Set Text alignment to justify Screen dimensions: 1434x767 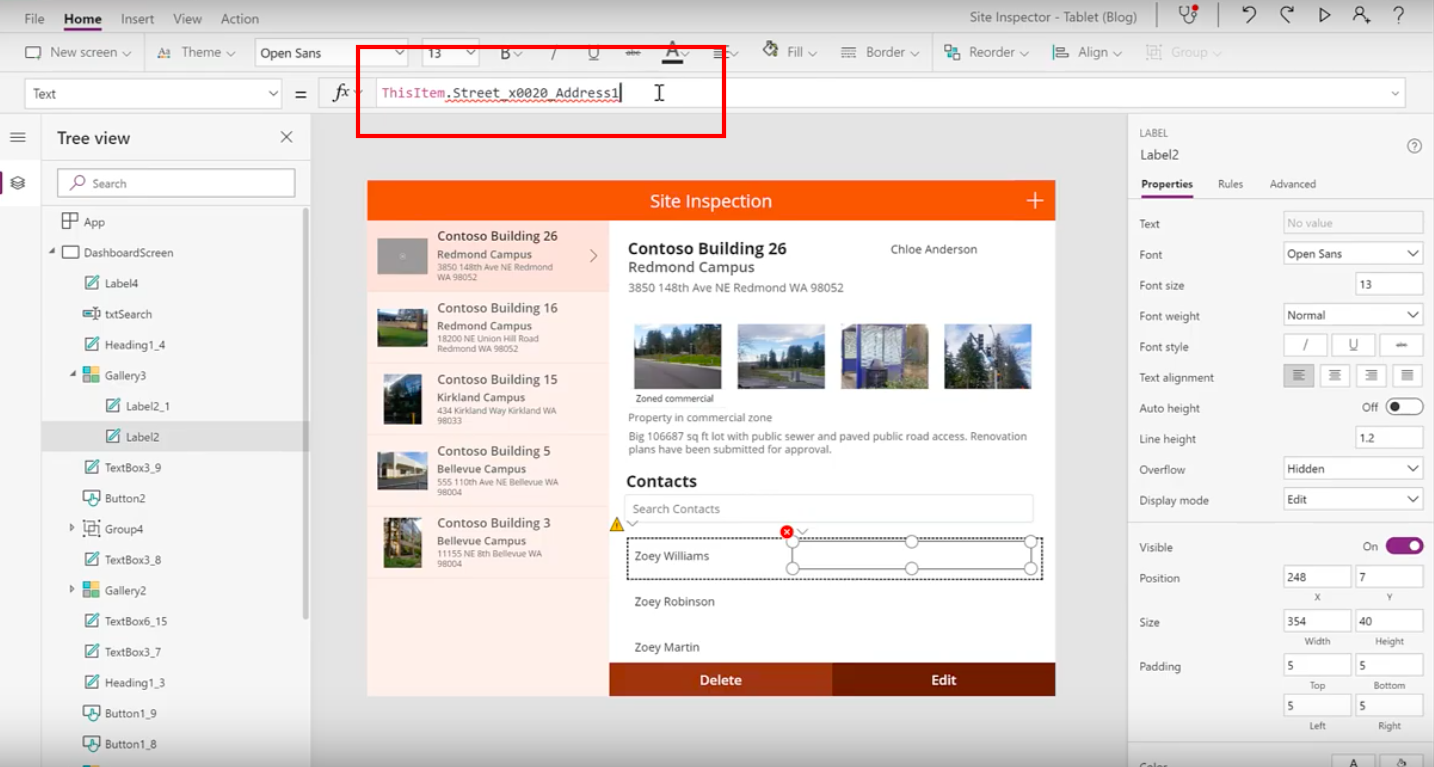coord(1407,376)
